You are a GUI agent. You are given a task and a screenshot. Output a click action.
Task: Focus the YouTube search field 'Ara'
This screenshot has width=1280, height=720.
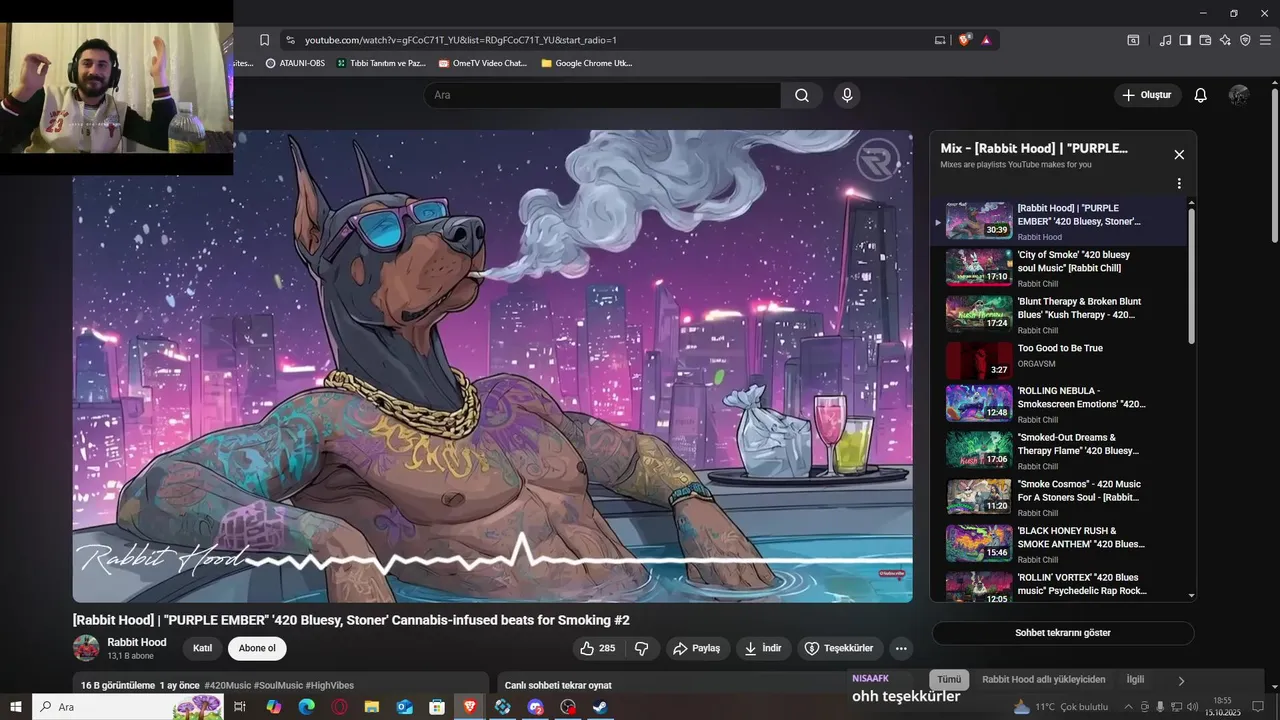pos(602,95)
